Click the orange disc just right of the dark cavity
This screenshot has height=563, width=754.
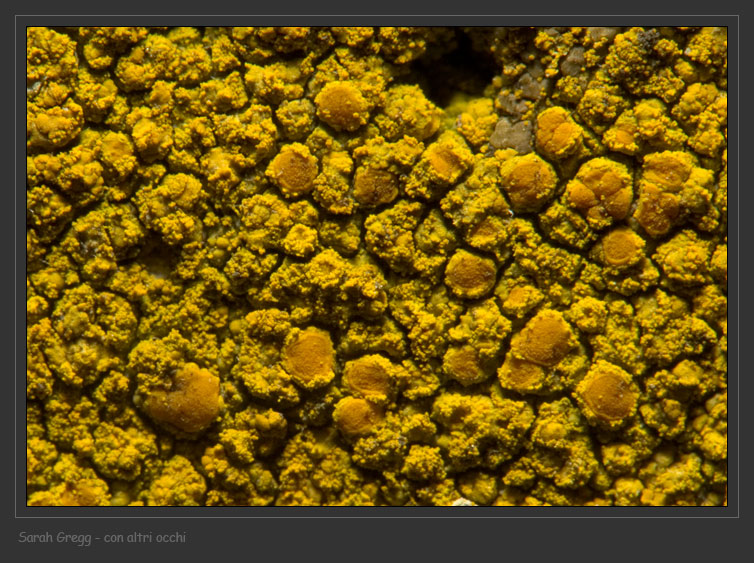[557, 131]
